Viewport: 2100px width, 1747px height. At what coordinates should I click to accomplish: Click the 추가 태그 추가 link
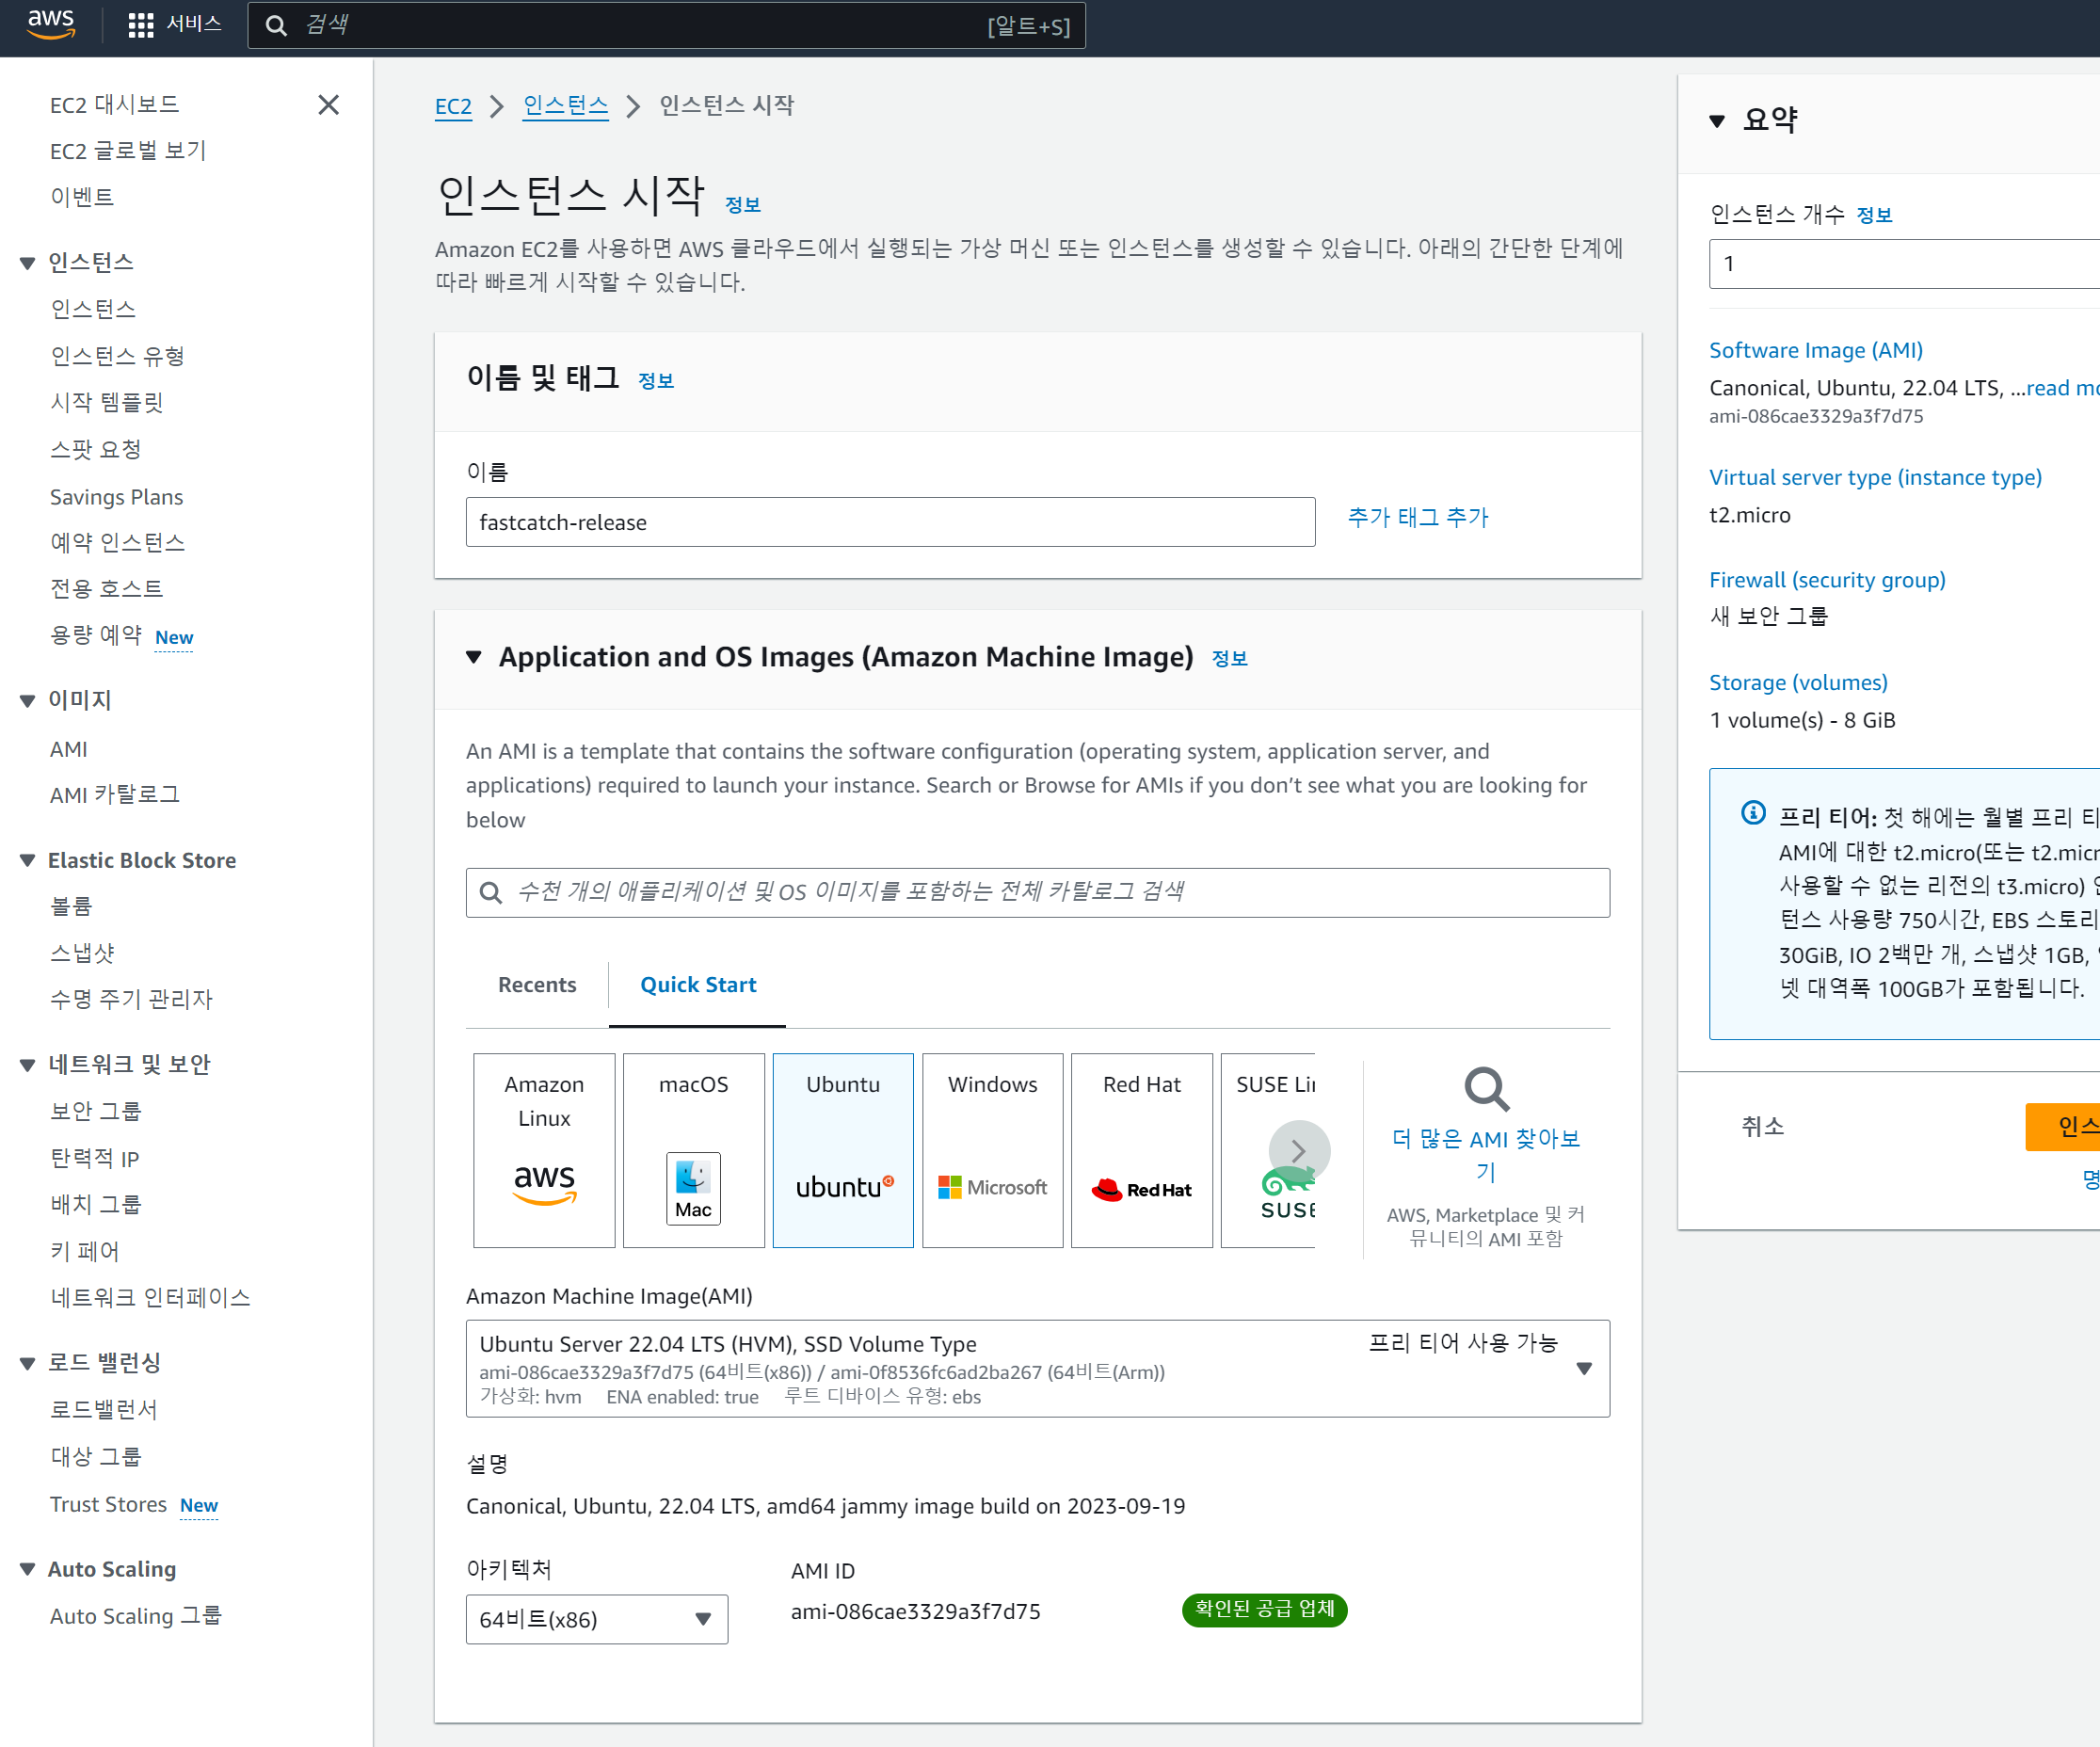click(1418, 517)
